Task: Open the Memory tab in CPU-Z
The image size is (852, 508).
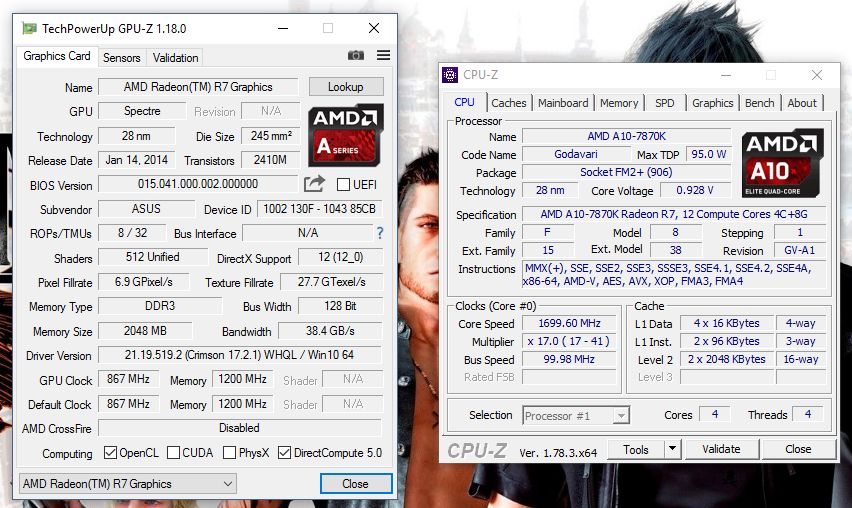Action: tap(619, 103)
